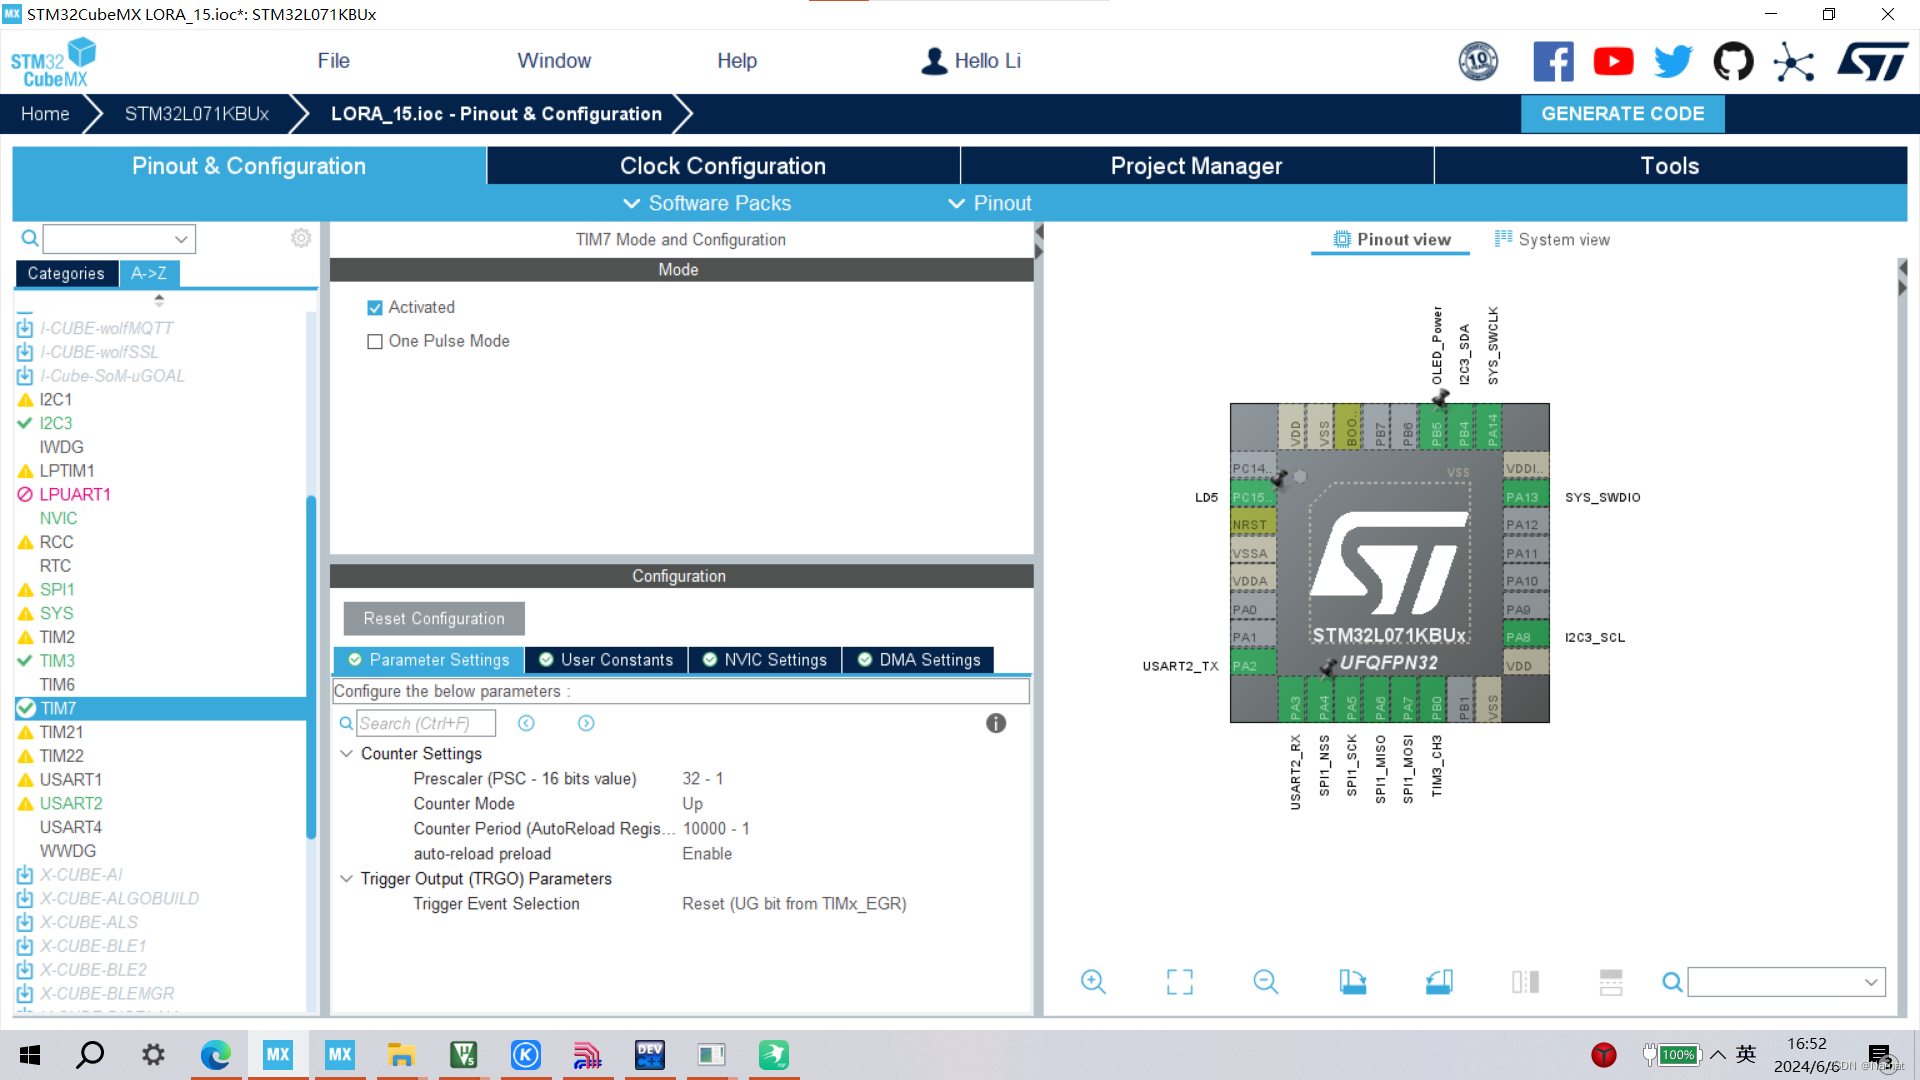Open taskbar search

click(x=91, y=1055)
